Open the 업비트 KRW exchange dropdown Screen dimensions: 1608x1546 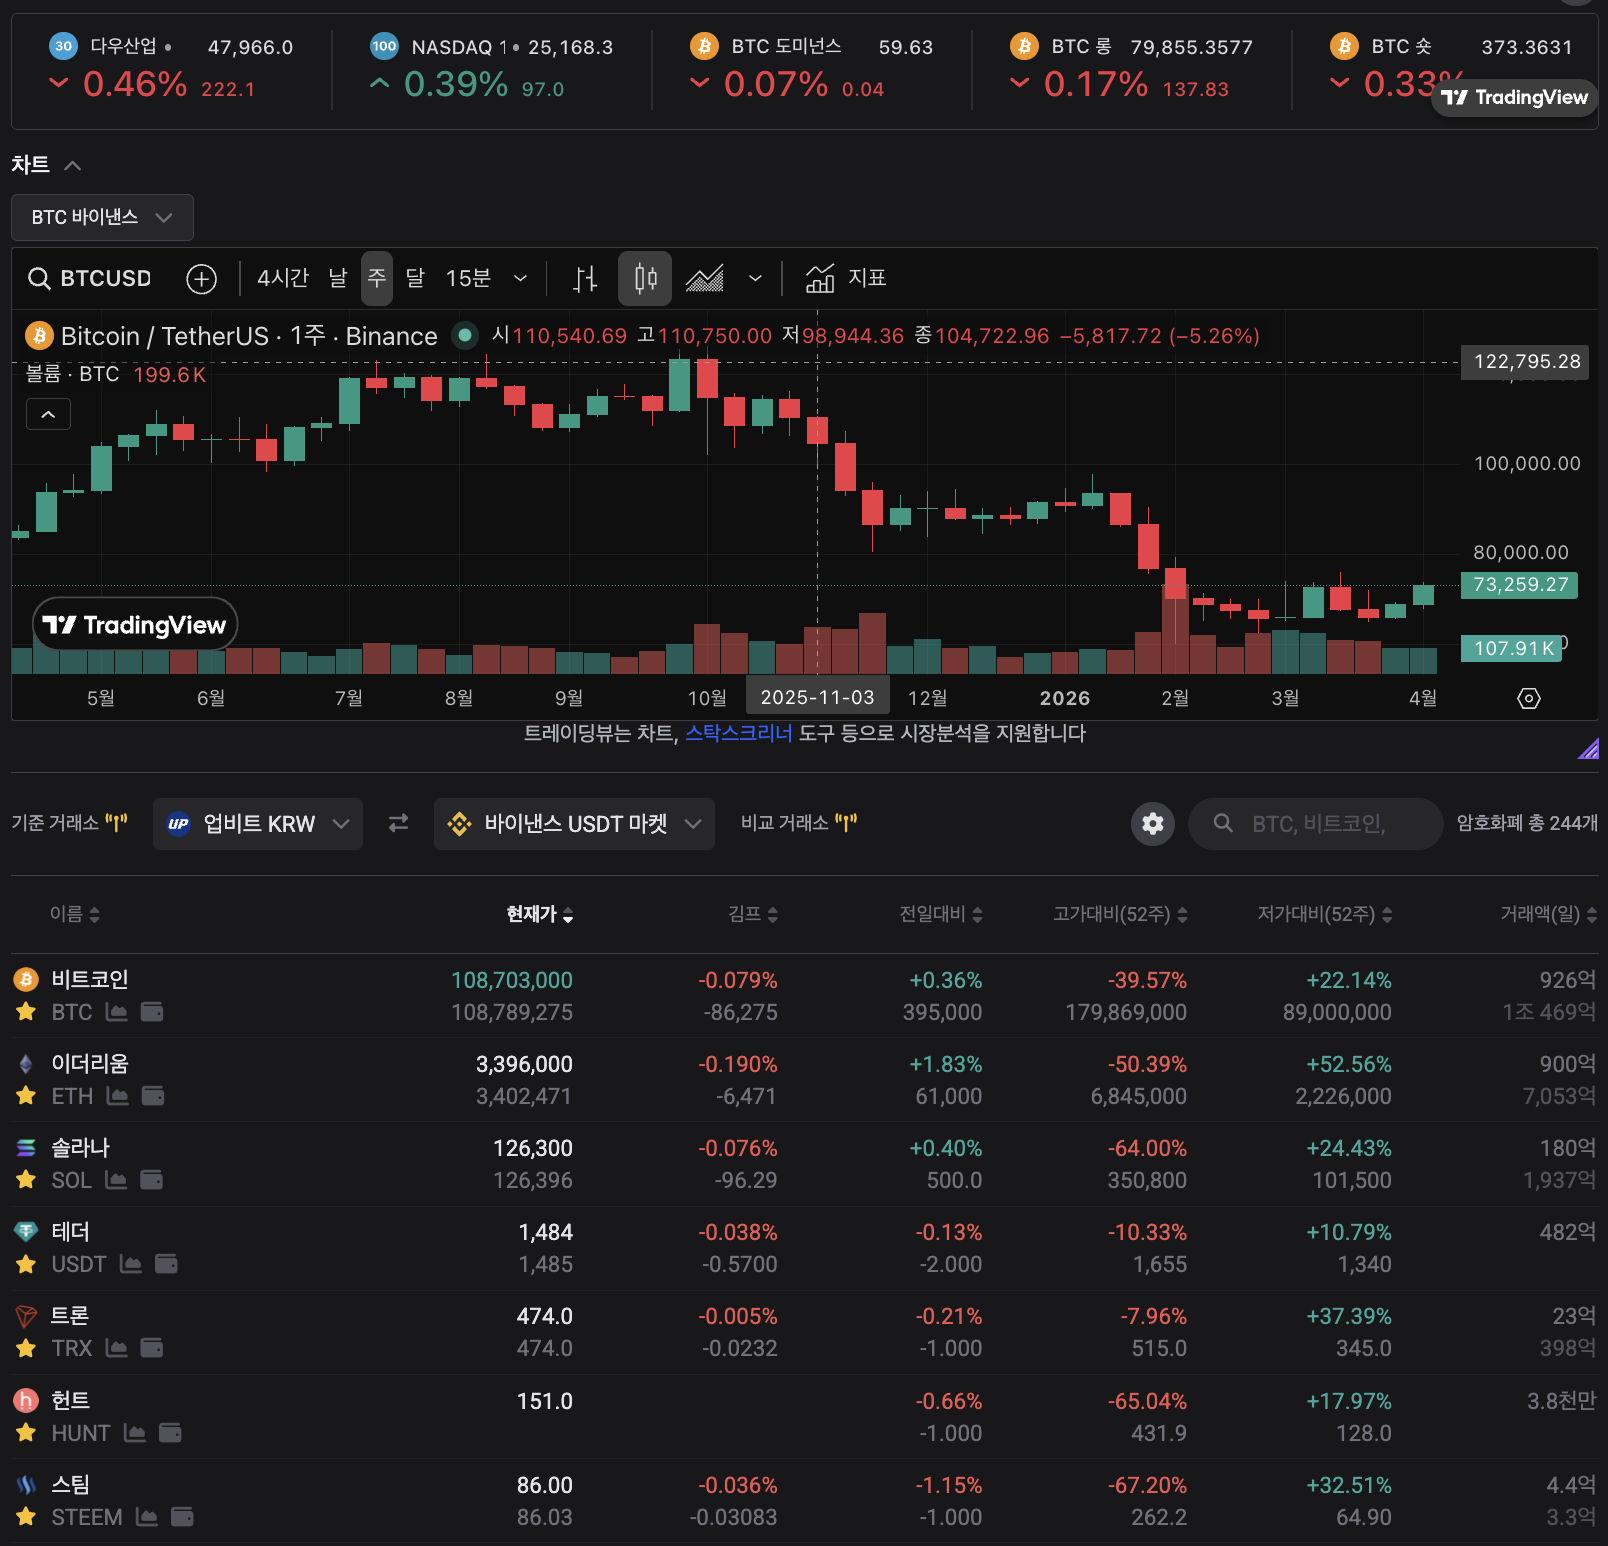click(258, 823)
